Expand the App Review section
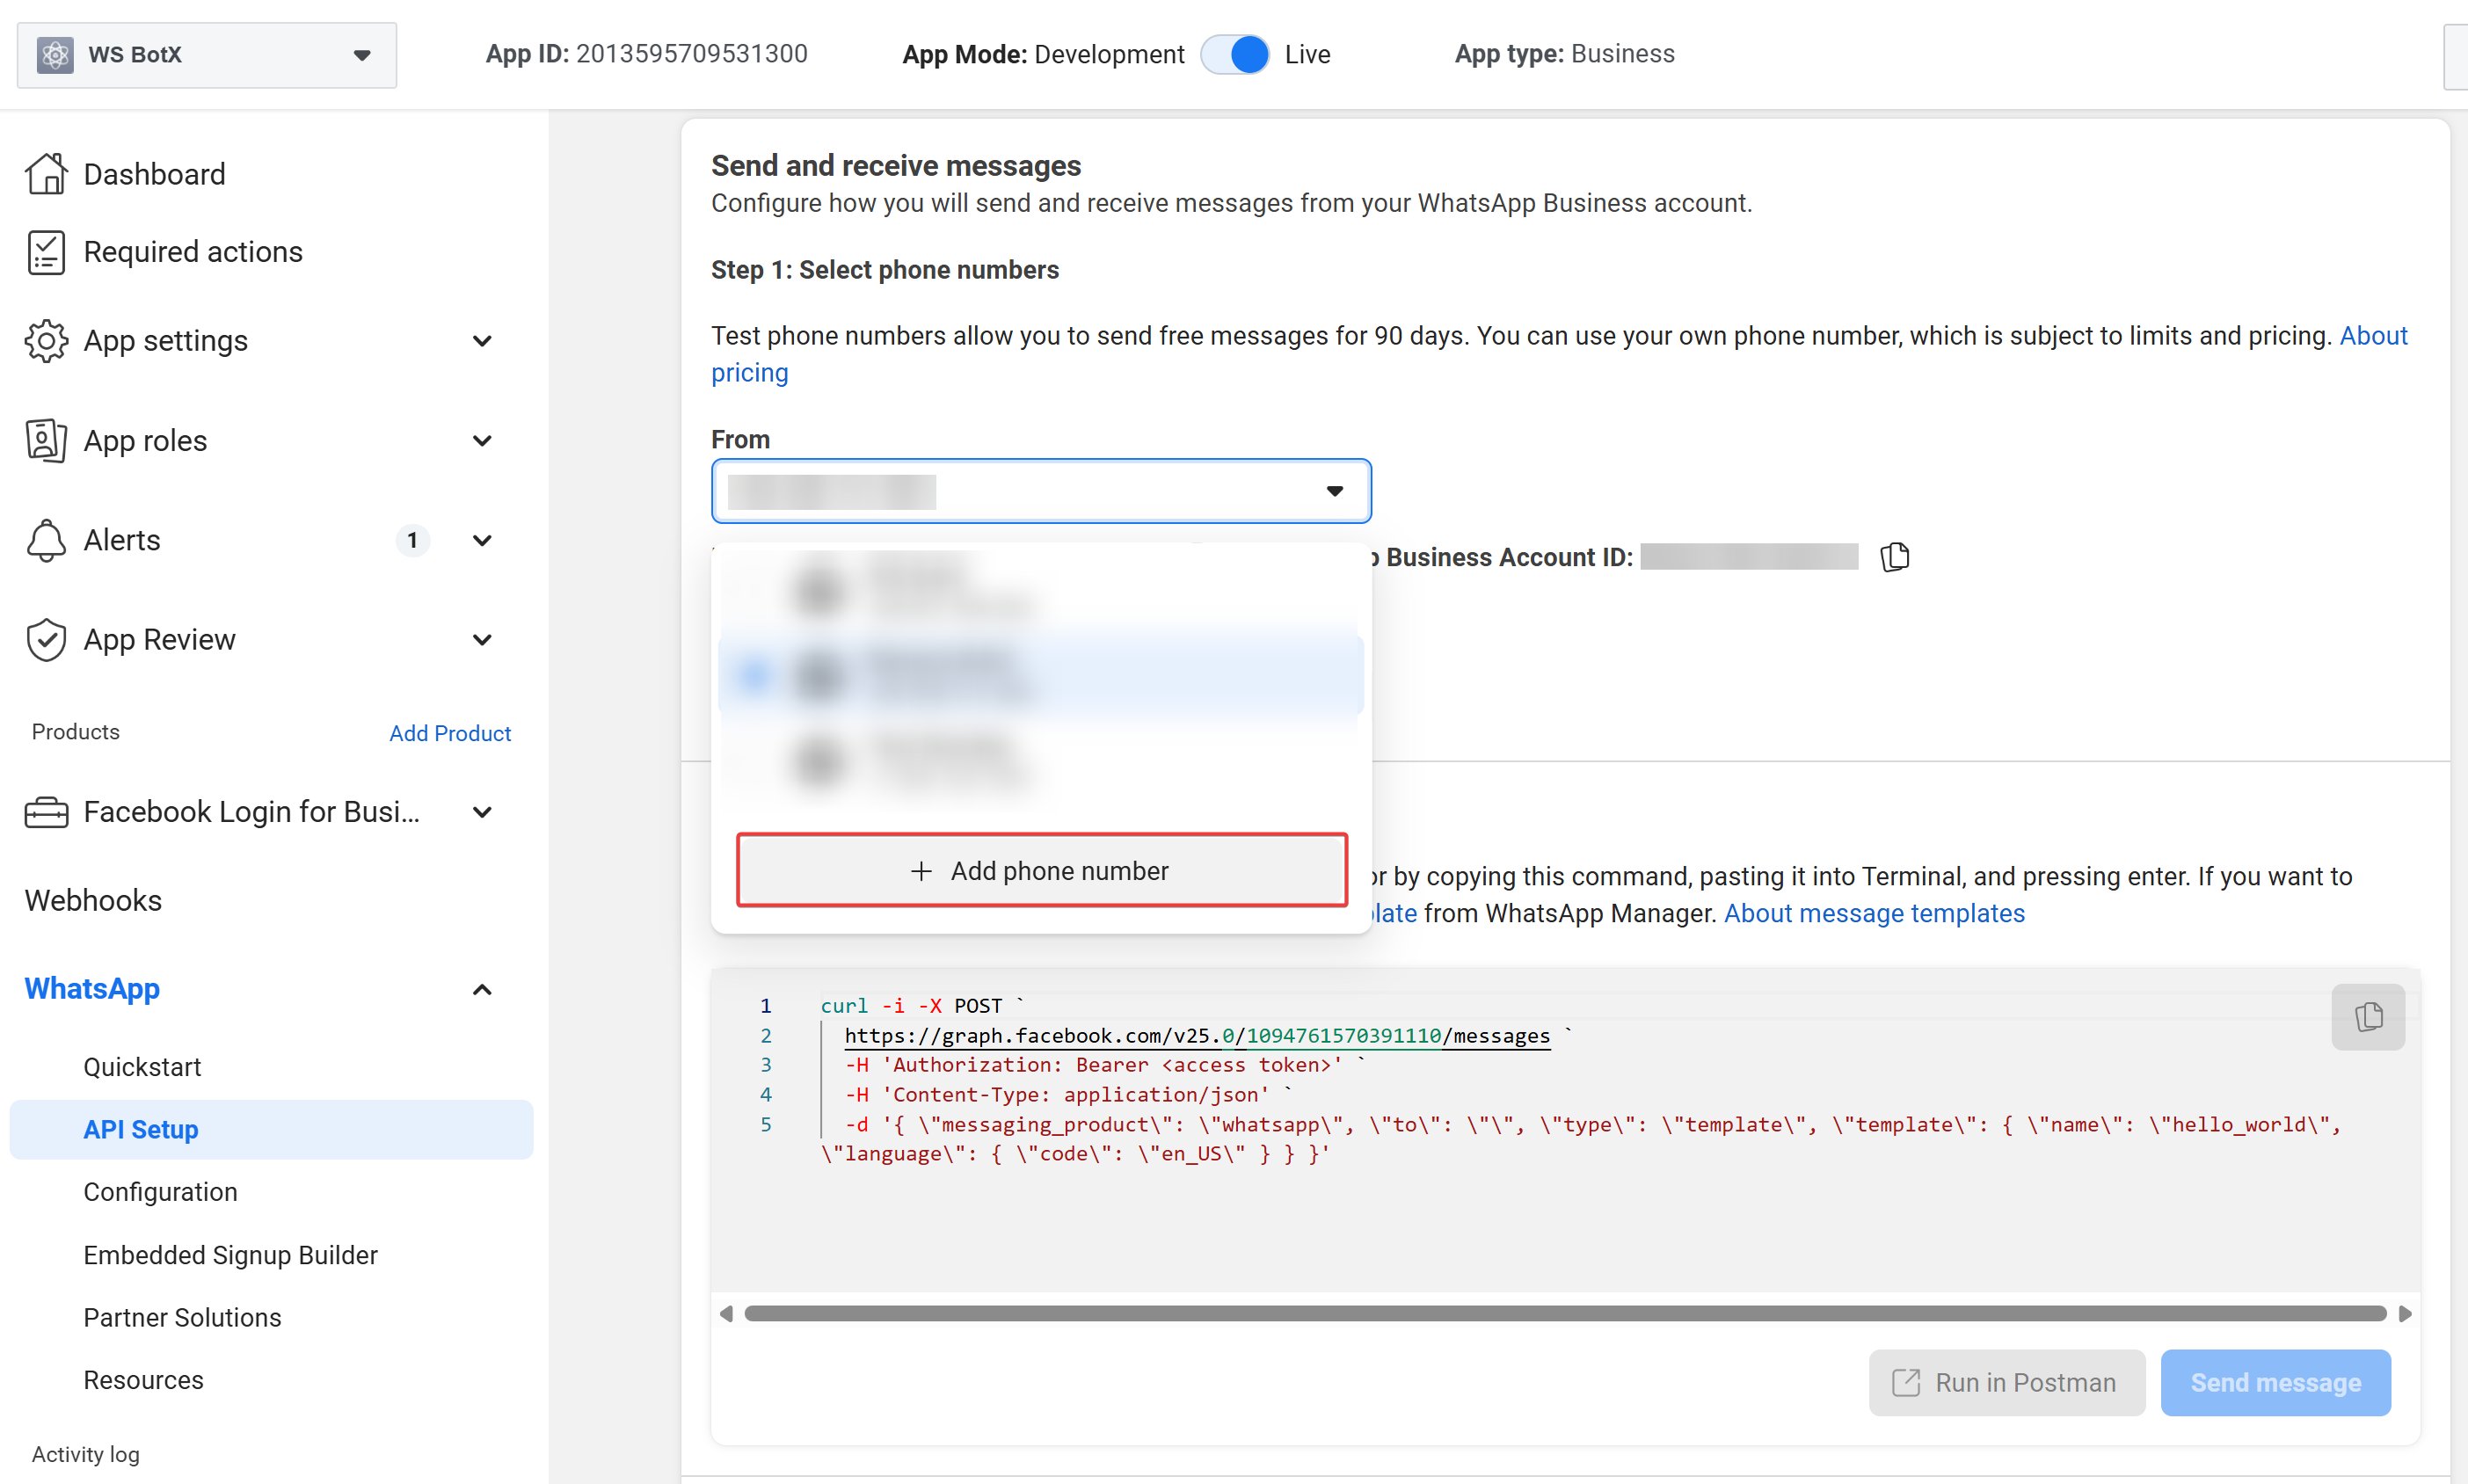Image resolution: width=2468 pixels, height=1484 pixels. [x=482, y=640]
